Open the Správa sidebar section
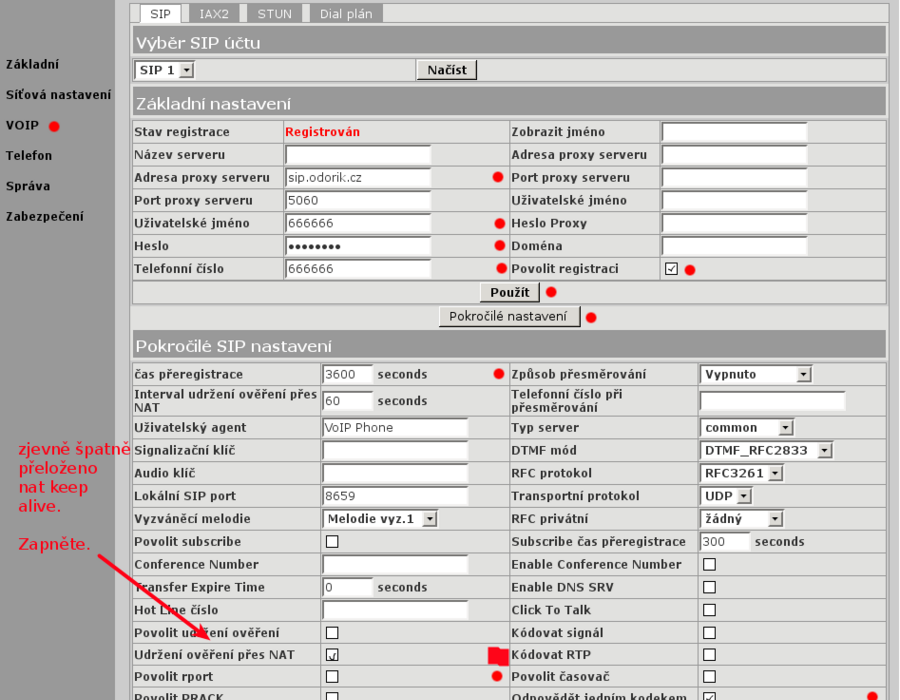Viewport: 900px width, 700px height. [28, 186]
